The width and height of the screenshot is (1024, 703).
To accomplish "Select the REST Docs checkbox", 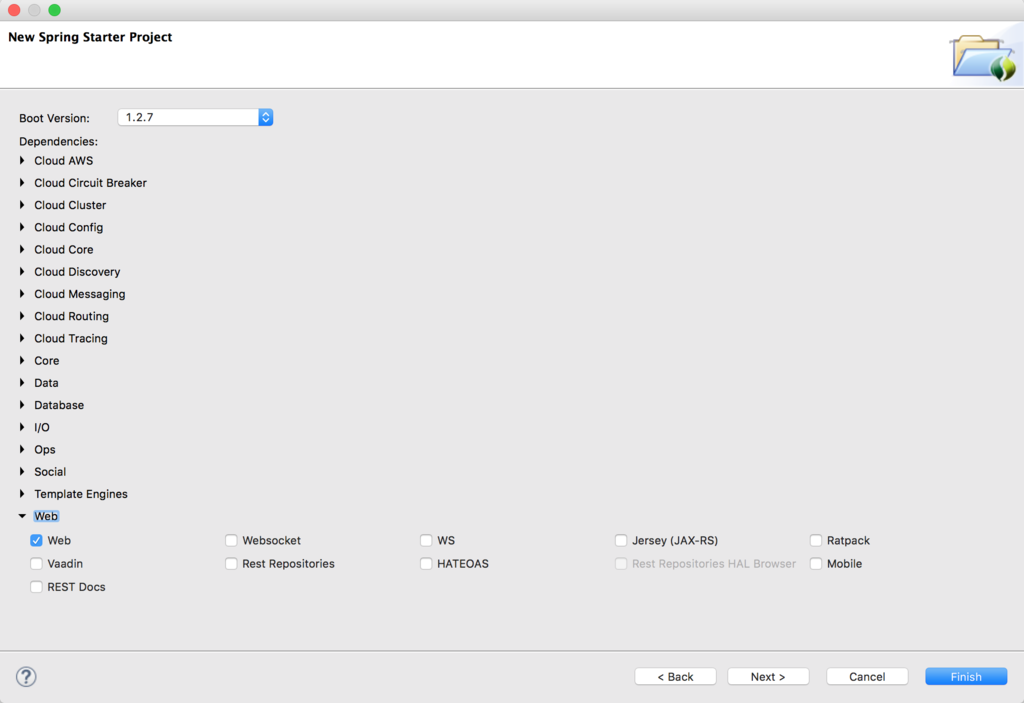I will [x=36, y=587].
